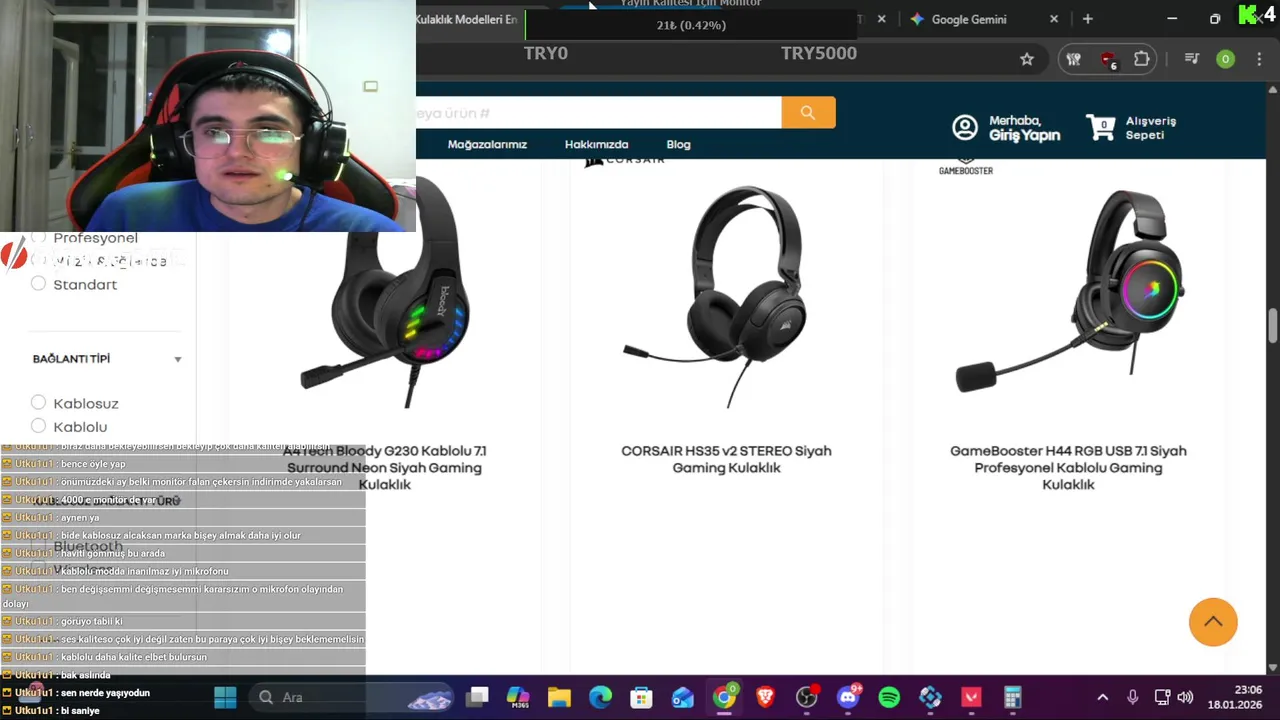
Task: Open the Extensions puzzle-piece menu
Action: click(1141, 59)
